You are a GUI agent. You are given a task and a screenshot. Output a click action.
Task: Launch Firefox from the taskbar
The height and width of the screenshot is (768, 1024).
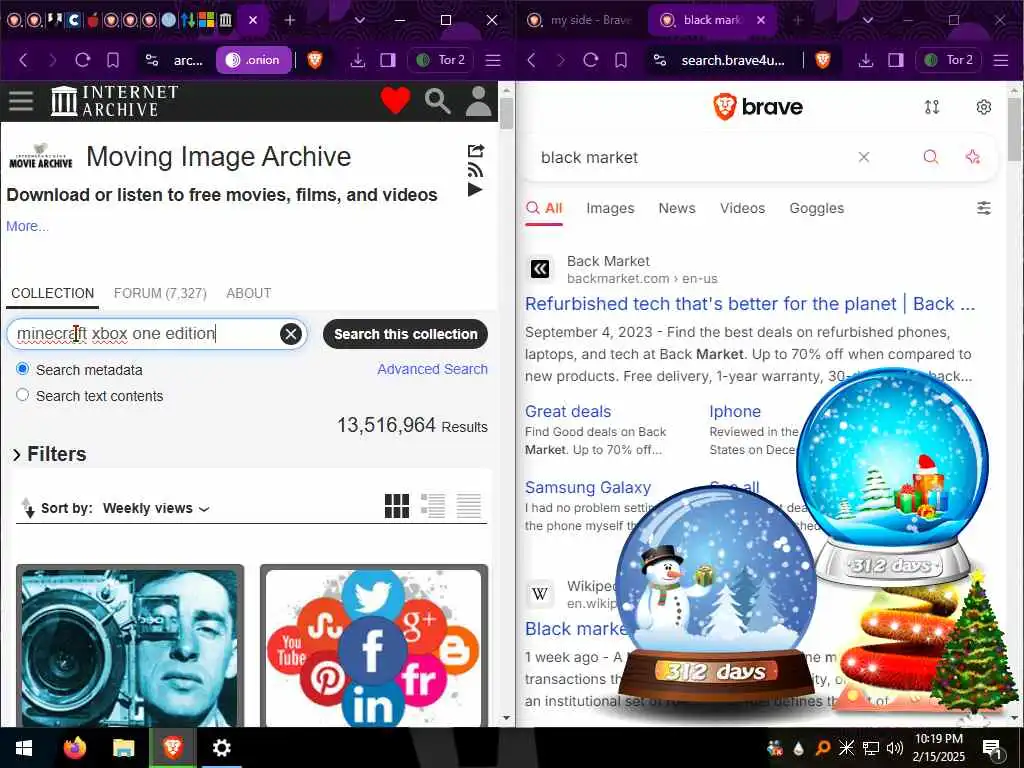(x=74, y=748)
